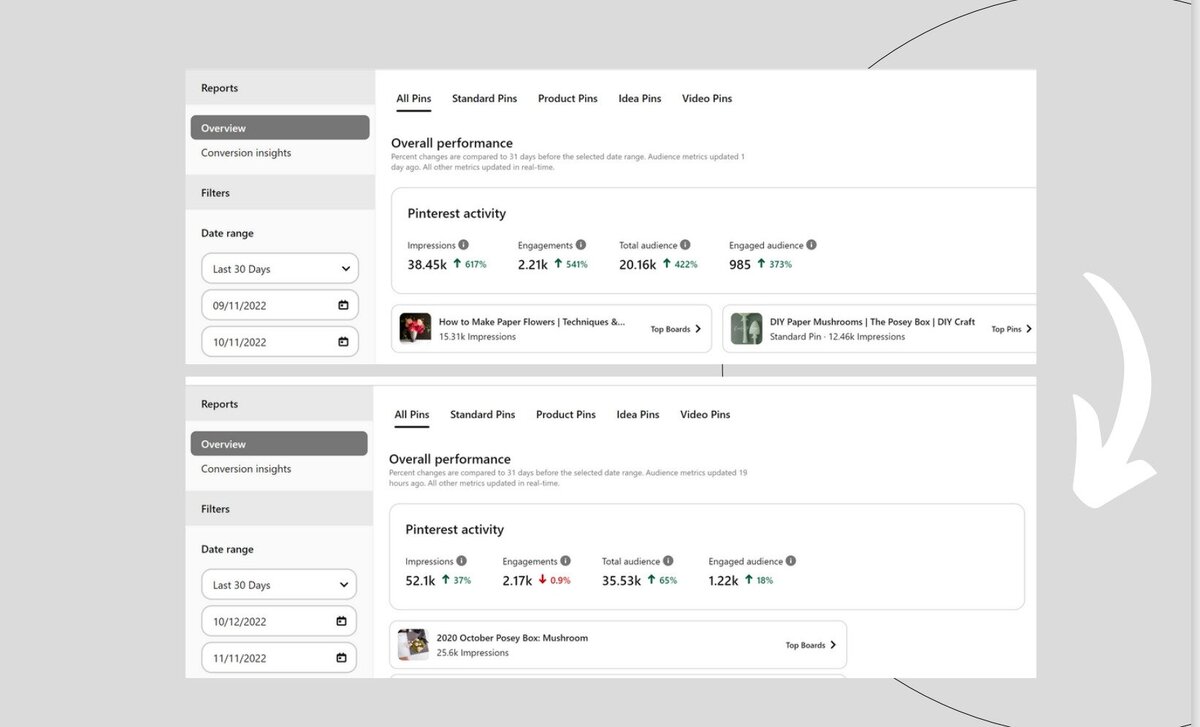1200x727 pixels.
Task: Click the info icon beside Impressions 38.45k
Action: pos(463,245)
